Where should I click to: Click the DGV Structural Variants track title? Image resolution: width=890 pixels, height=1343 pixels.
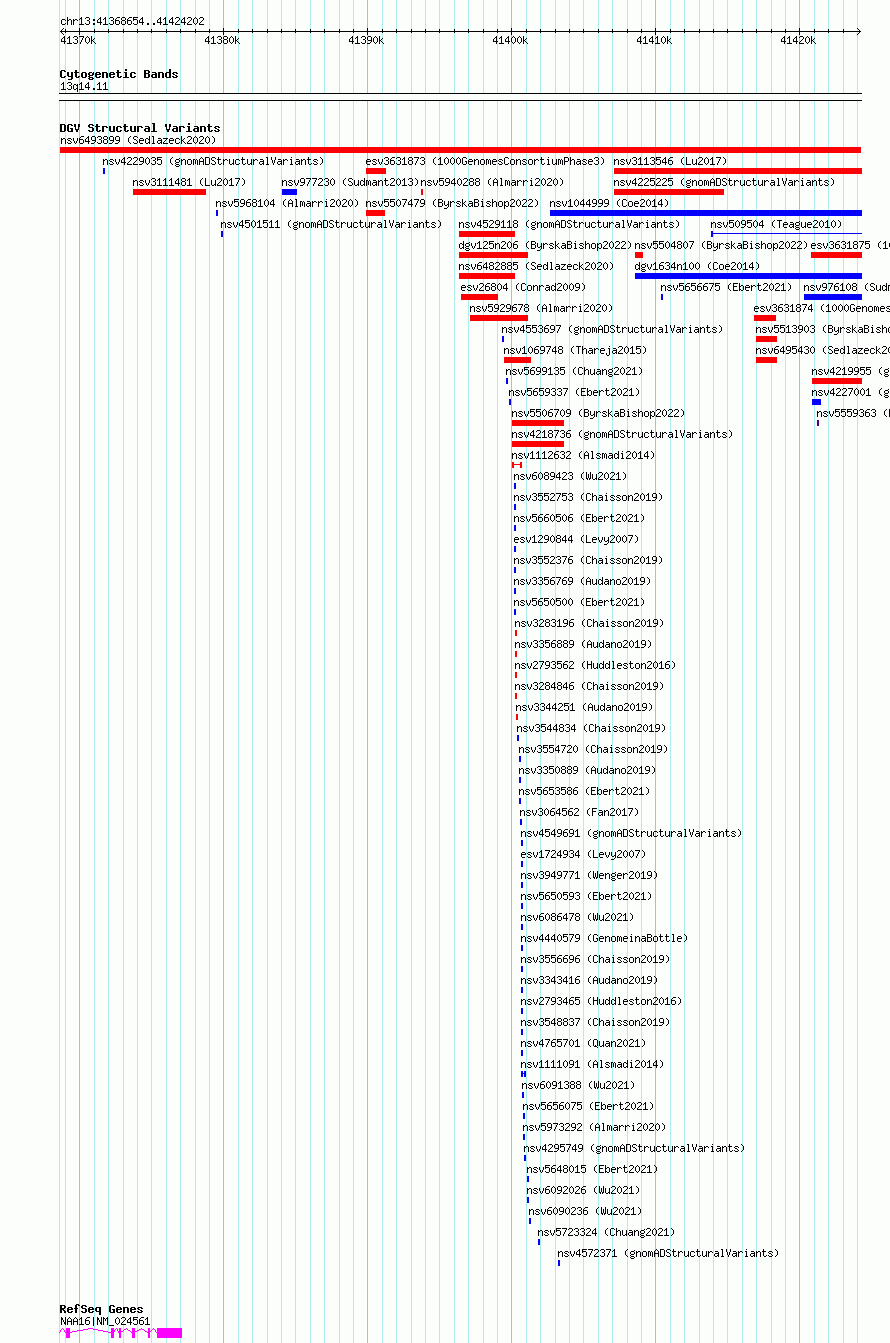click(x=140, y=128)
